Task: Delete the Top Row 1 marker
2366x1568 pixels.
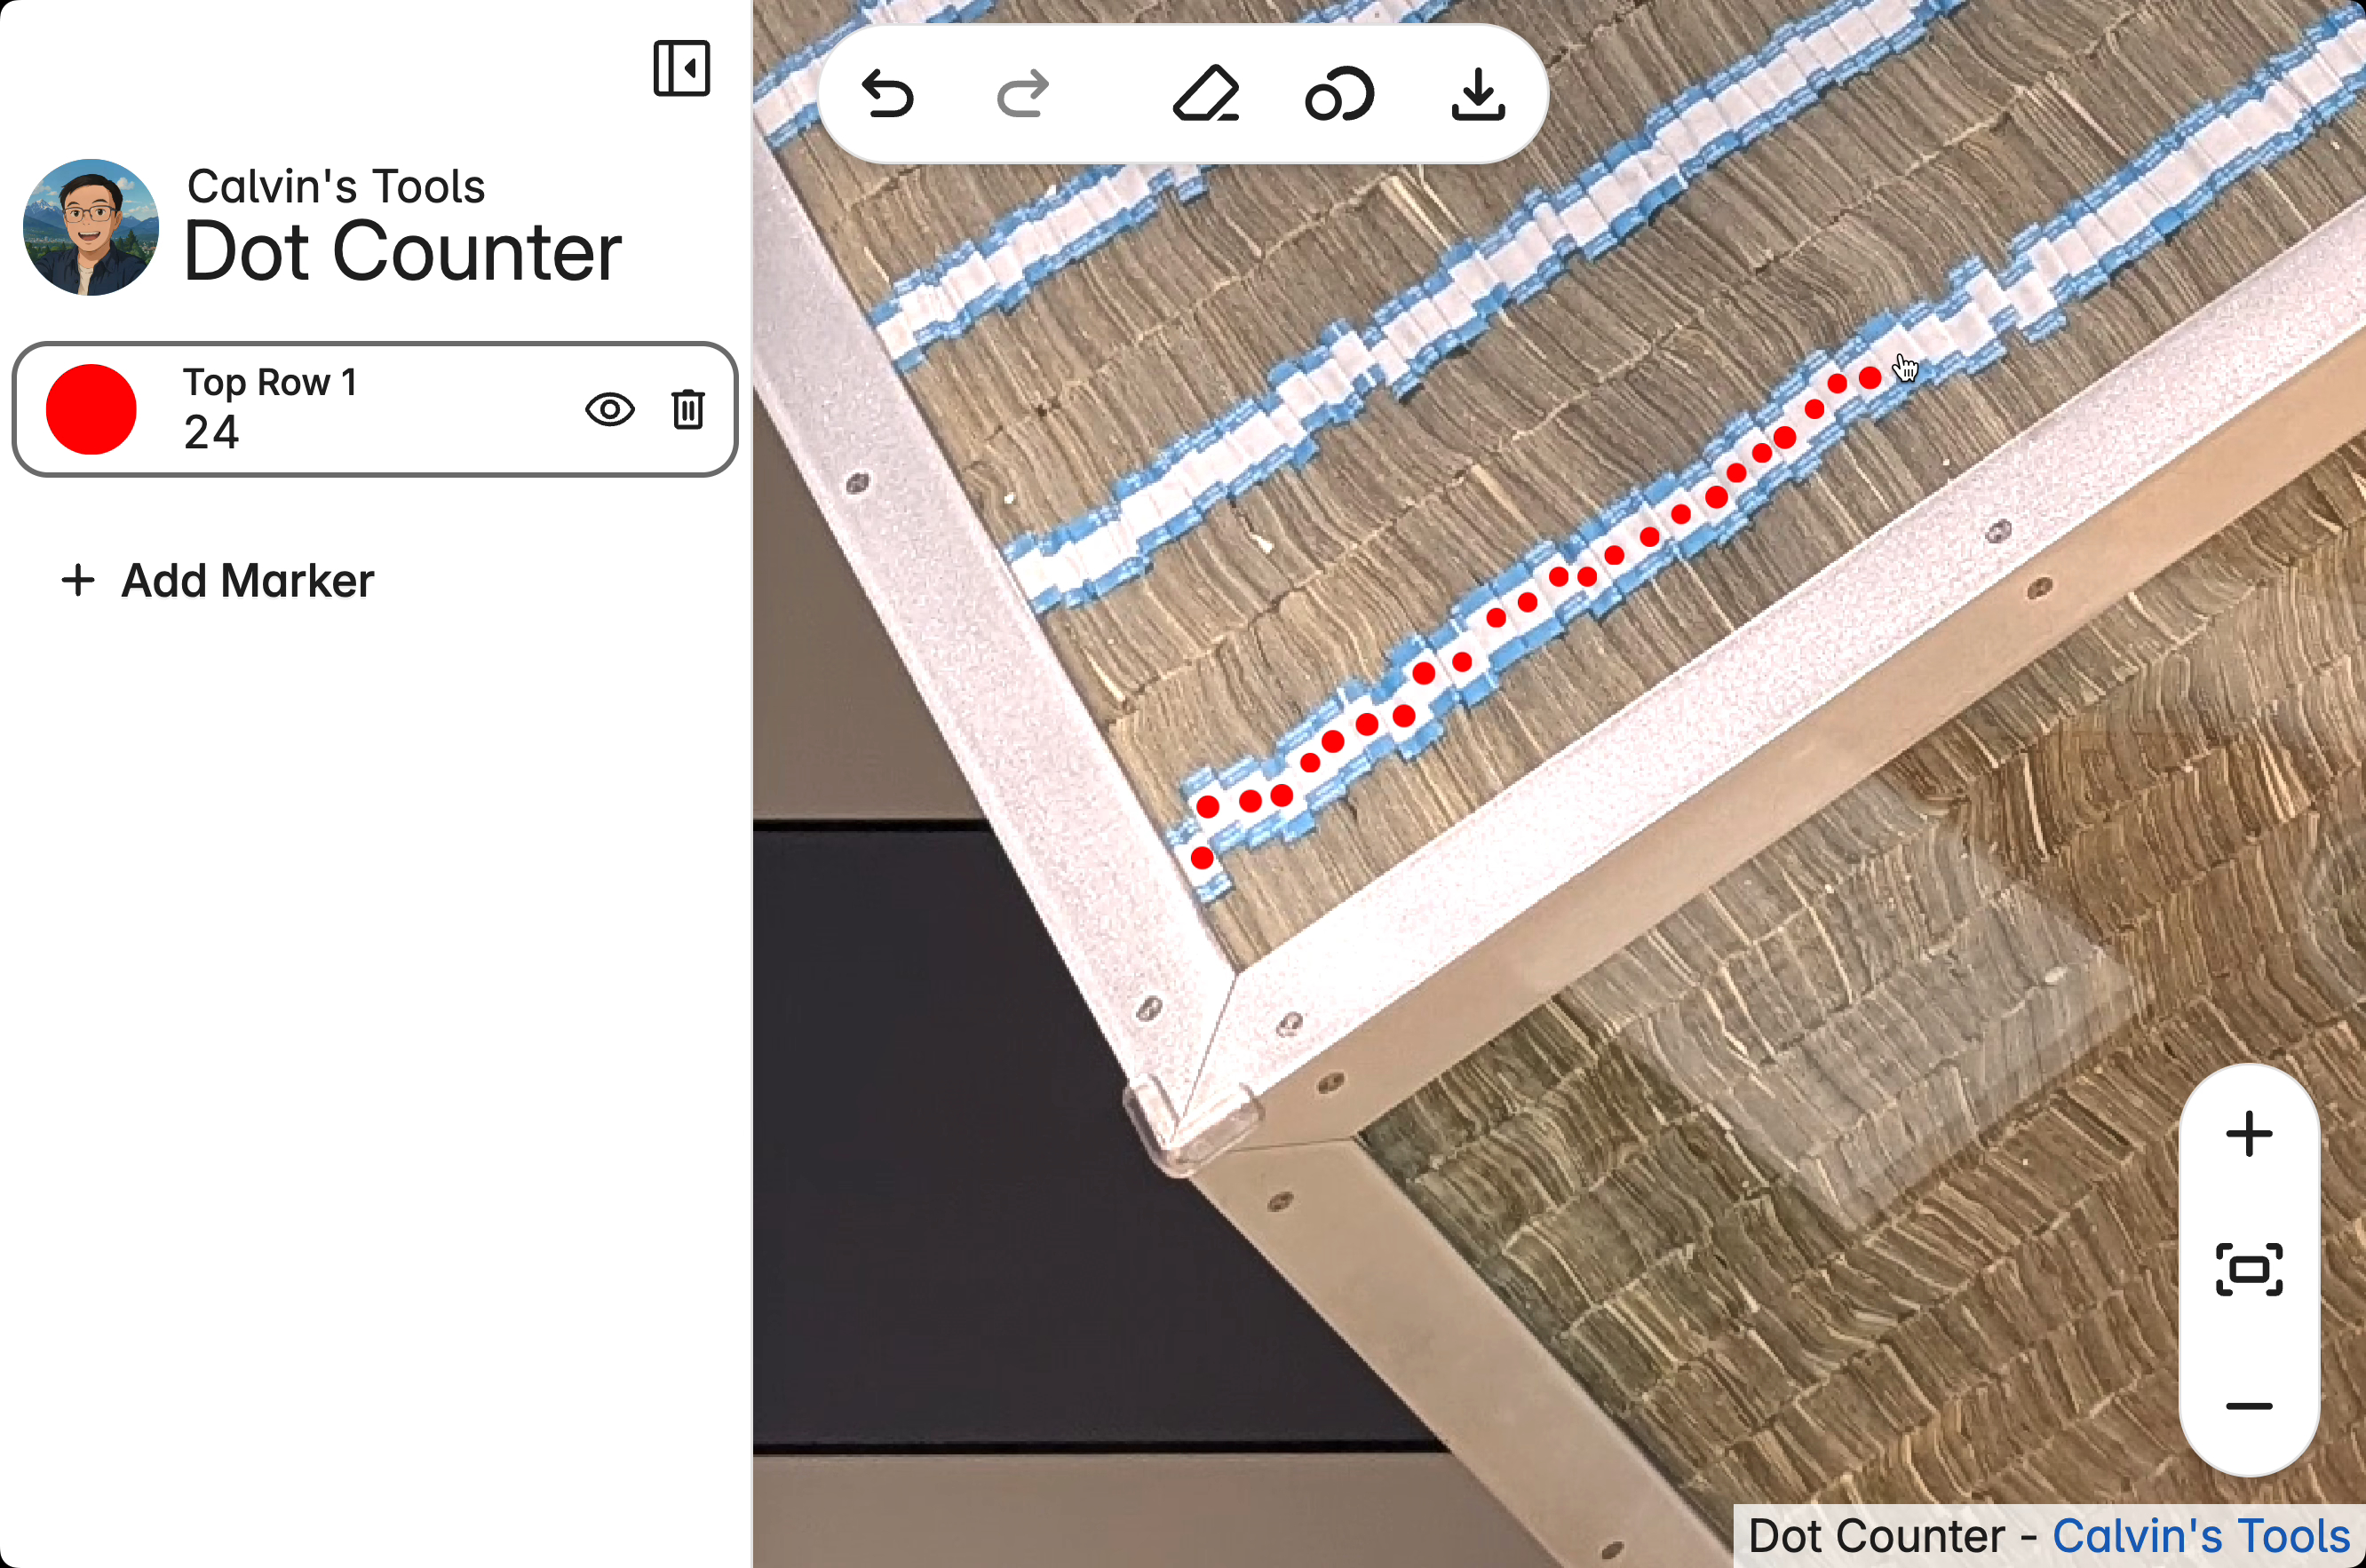Action: coord(688,409)
